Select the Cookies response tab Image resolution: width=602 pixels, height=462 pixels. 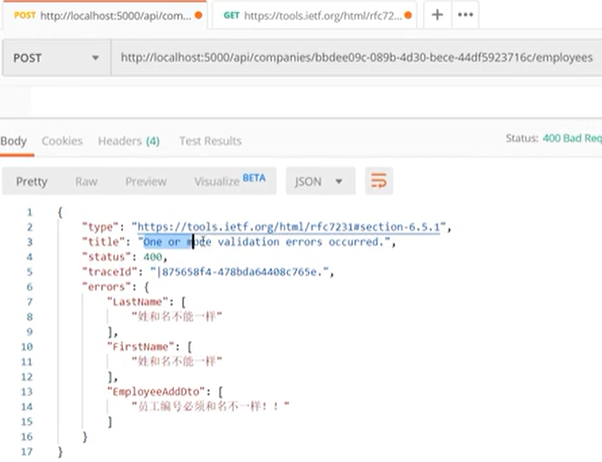pyautogui.click(x=62, y=141)
